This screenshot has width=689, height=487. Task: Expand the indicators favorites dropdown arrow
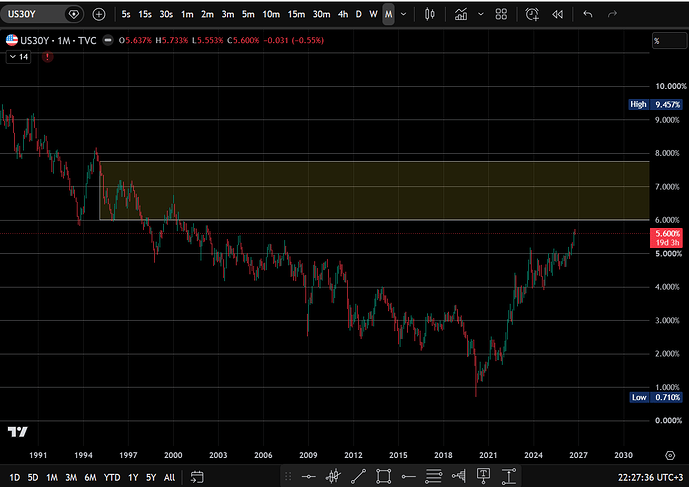tap(481, 15)
